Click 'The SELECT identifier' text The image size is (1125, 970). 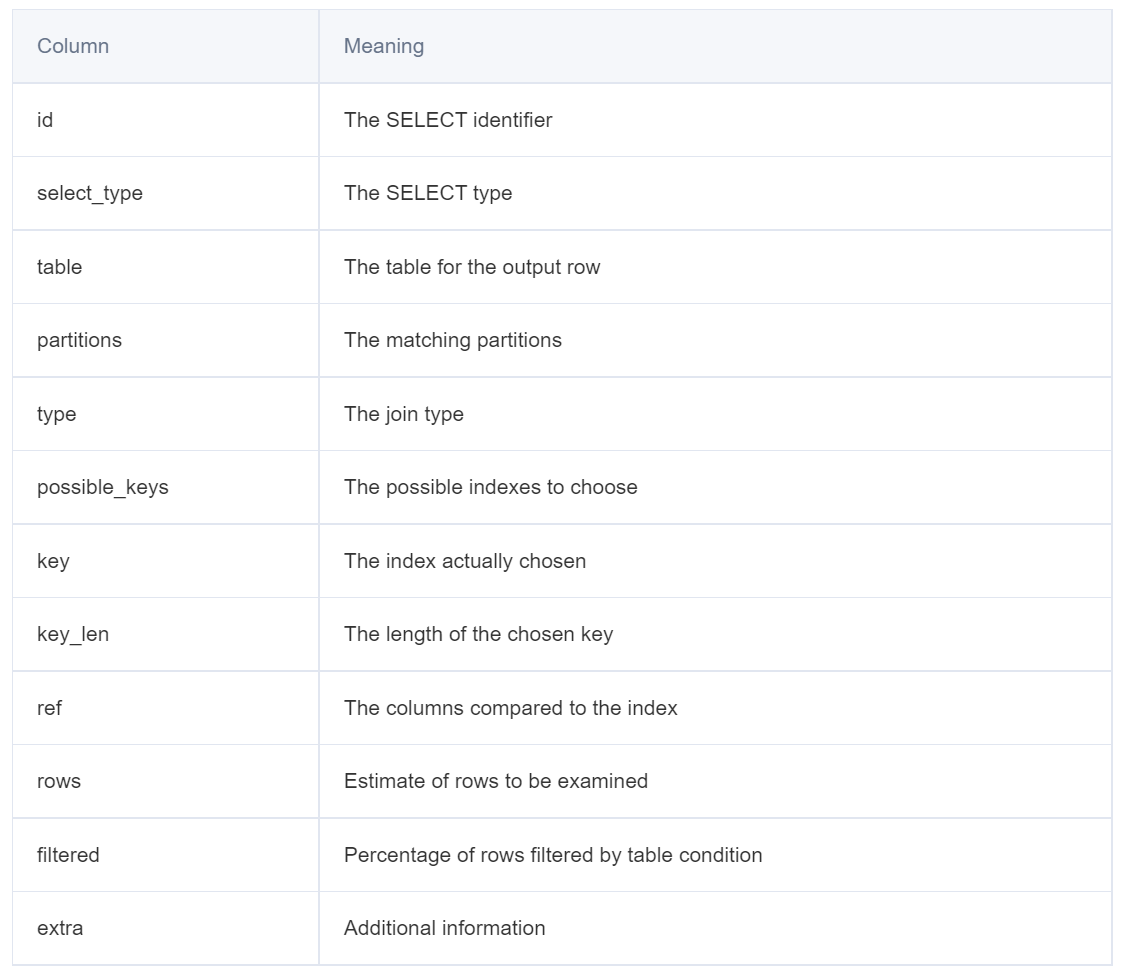[448, 120]
